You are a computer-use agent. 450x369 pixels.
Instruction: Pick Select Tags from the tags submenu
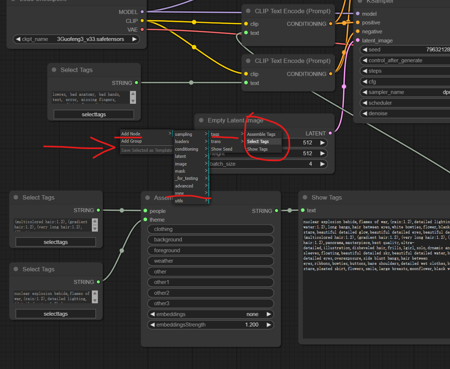(x=263, y=141)
